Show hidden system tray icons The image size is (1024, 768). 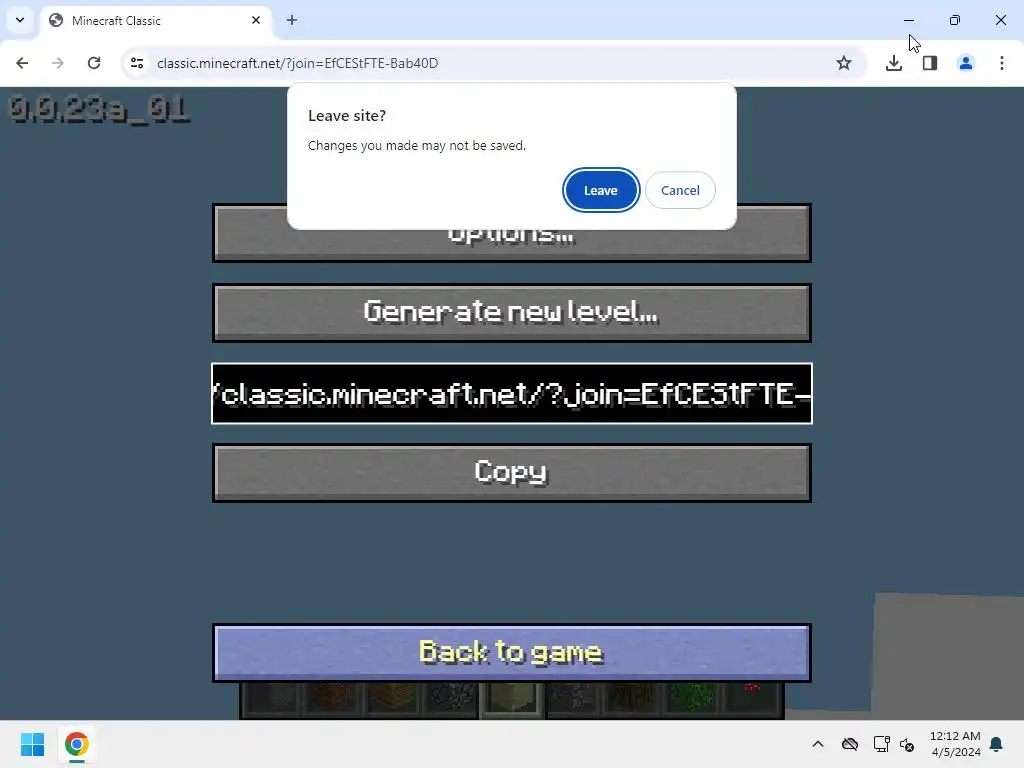(818, 744)
